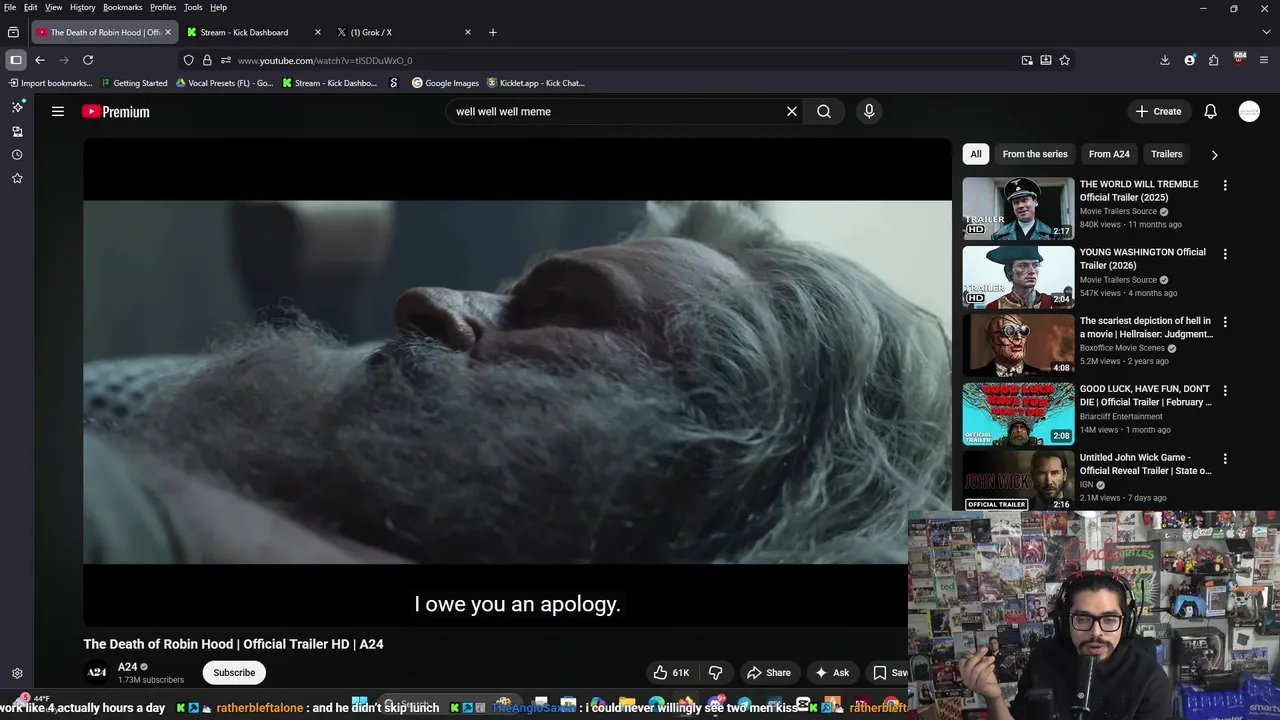This screenshot has height=720, width=1280.
Task: Click the YouTube URL in address bar
Action: click(x=325, y=61)
